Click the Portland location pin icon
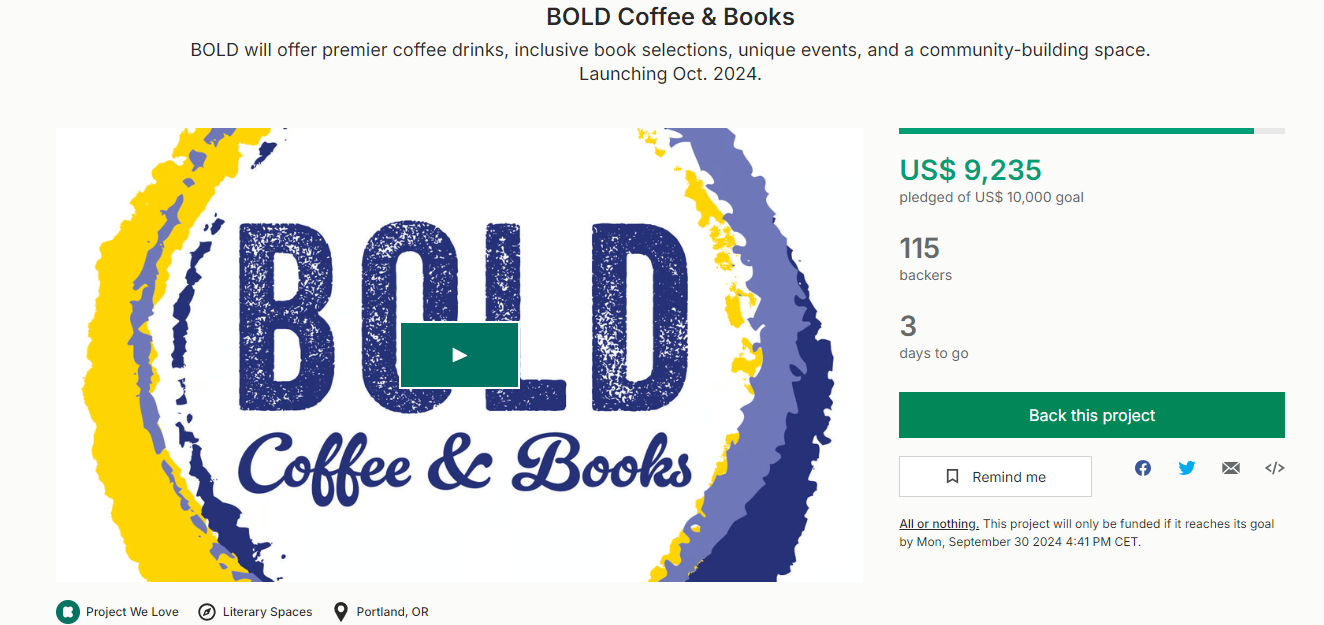The width and height of the screenshot is (1324, 625). [341, 612]
